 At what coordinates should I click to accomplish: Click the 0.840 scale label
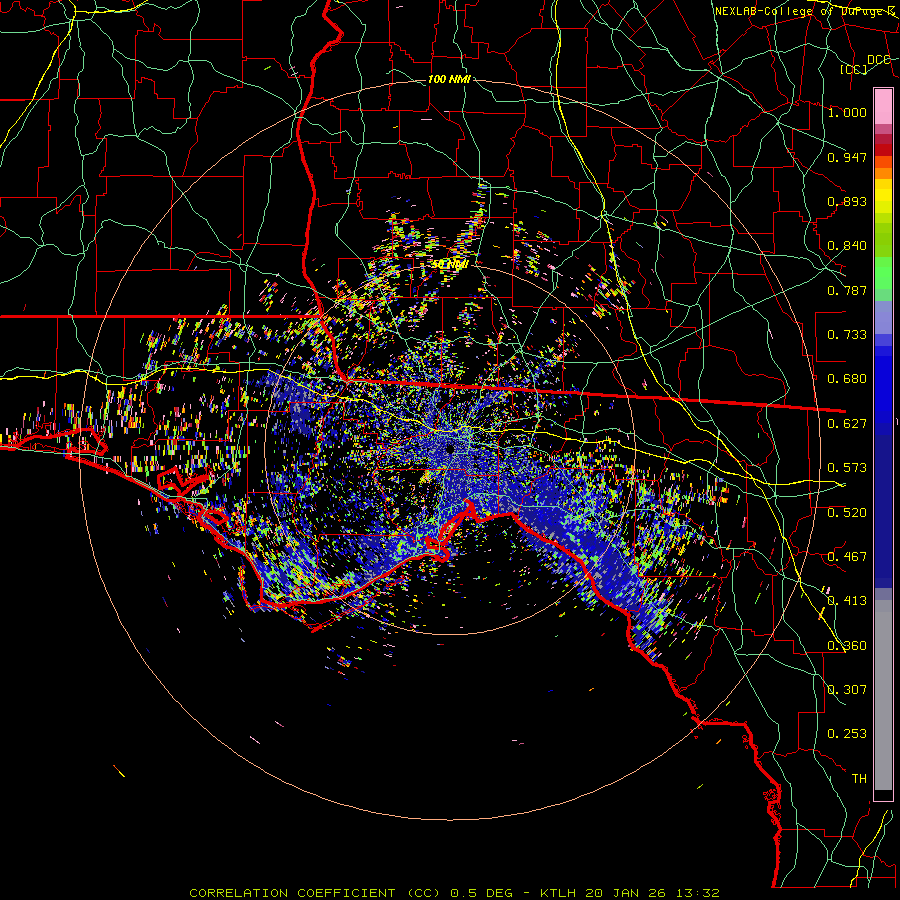(x=847, y=246)
